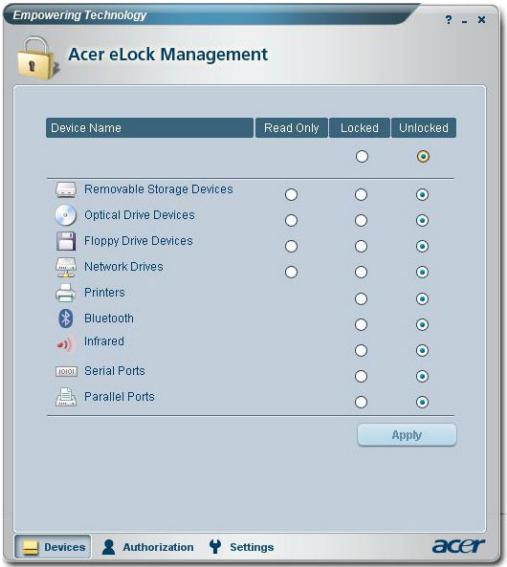This screenshot has height=567, width=507.
Task: Click the 'Bluetooth' label
Action: click(x=108, y=318)
